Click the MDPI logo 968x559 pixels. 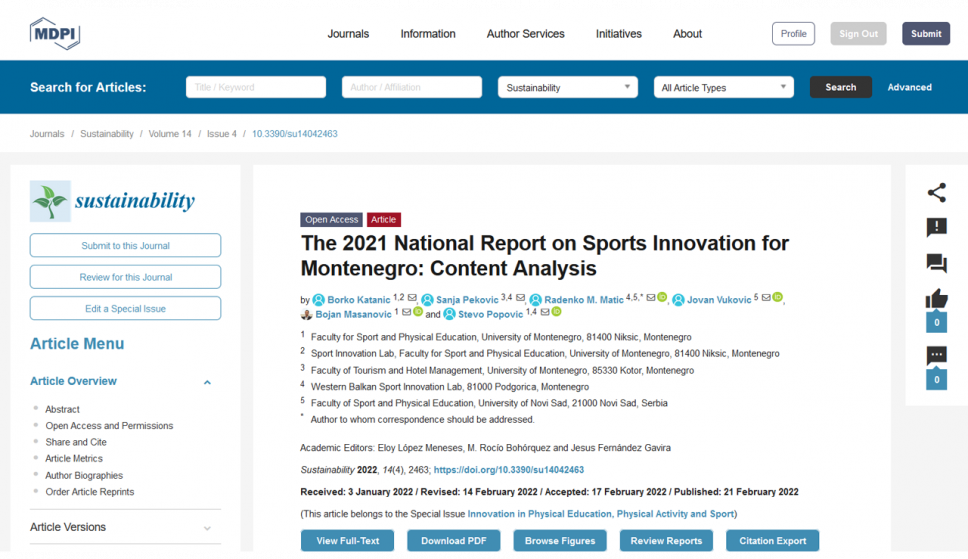click(x=54, y=34)
